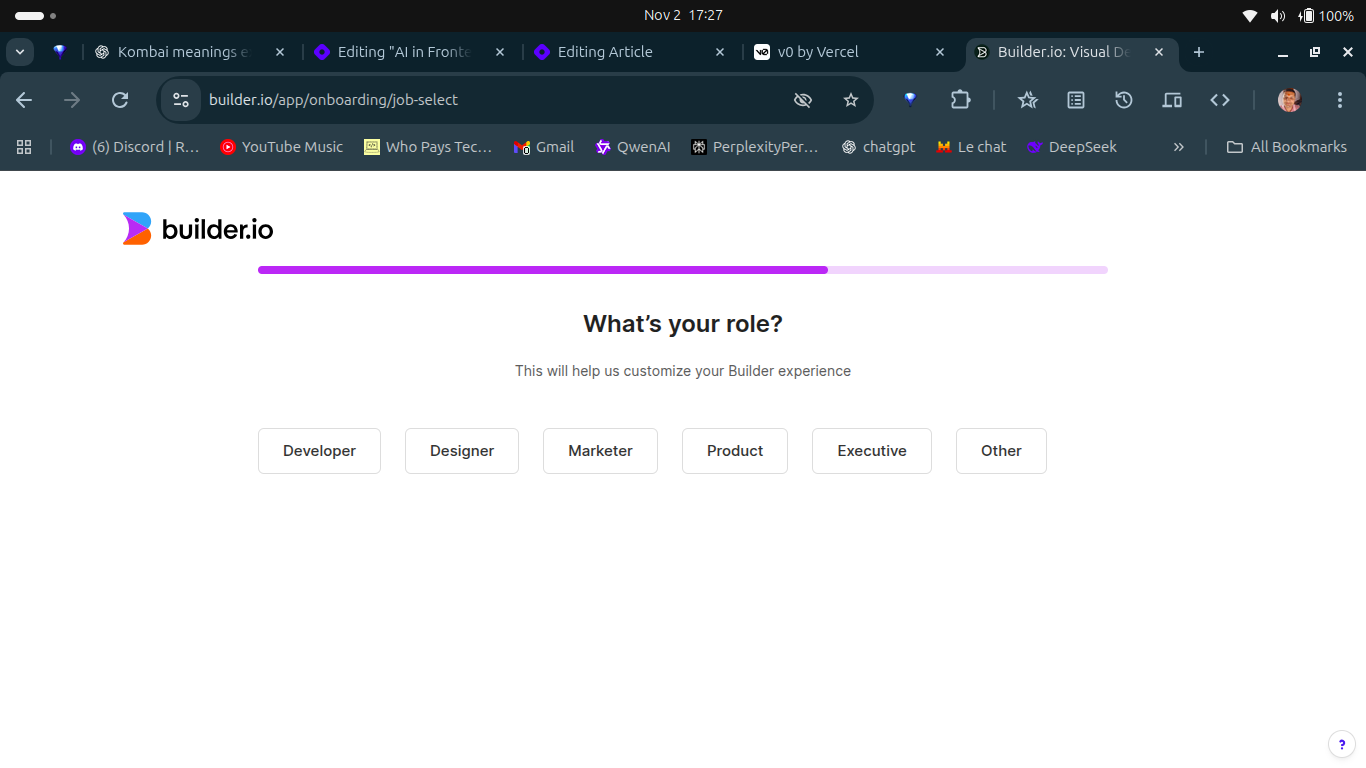The image size is (1366, 768).
Task: Click the crossed-out eye icon in the address bar
Action: [802, 100]
